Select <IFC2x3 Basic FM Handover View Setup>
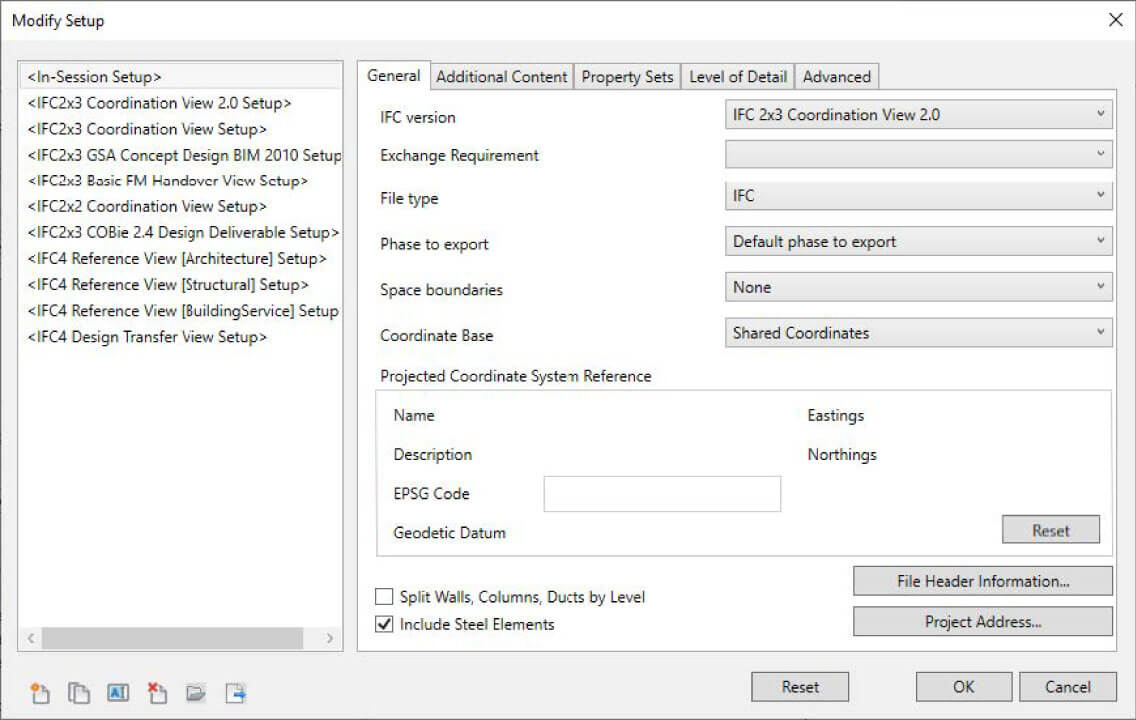This screenshot has width=1136, height=720. click(x=180, y=180)
